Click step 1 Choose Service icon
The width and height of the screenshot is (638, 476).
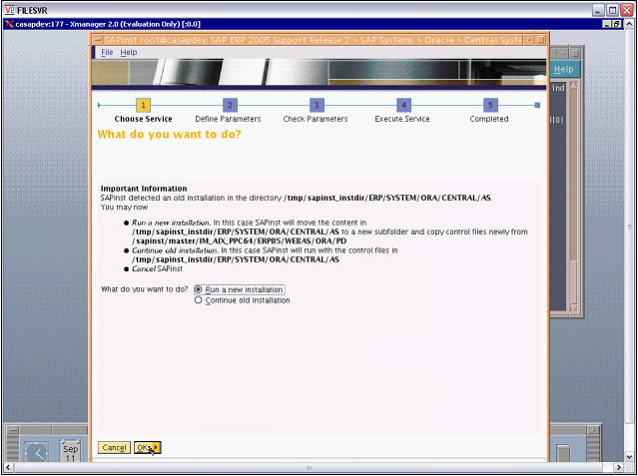pyautogui.click(x=143, y=105)
